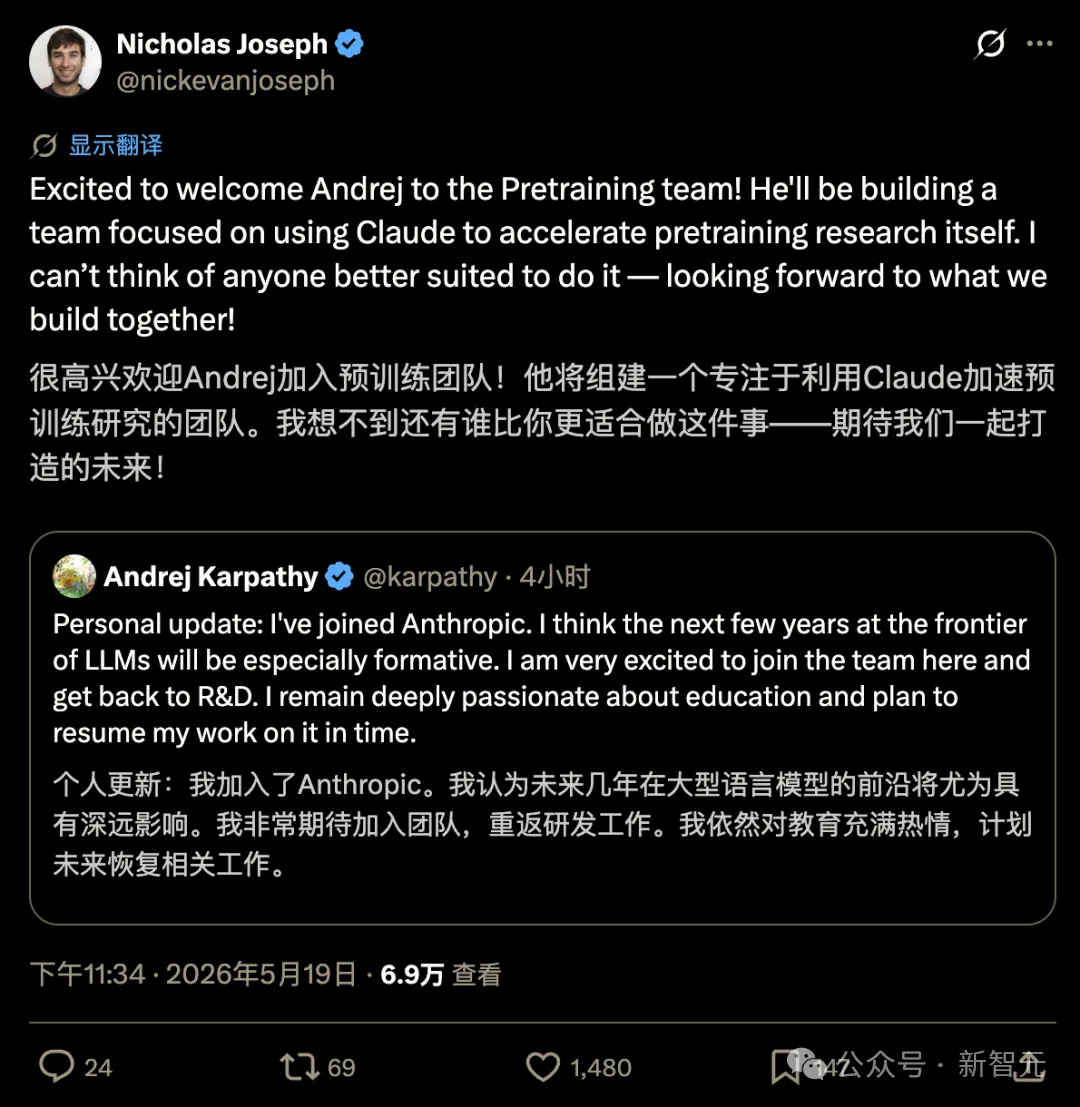This screenshot has width=1080, height=1107.
Task: Open the 6.9万 查看 view count
Action: point(440,974)
